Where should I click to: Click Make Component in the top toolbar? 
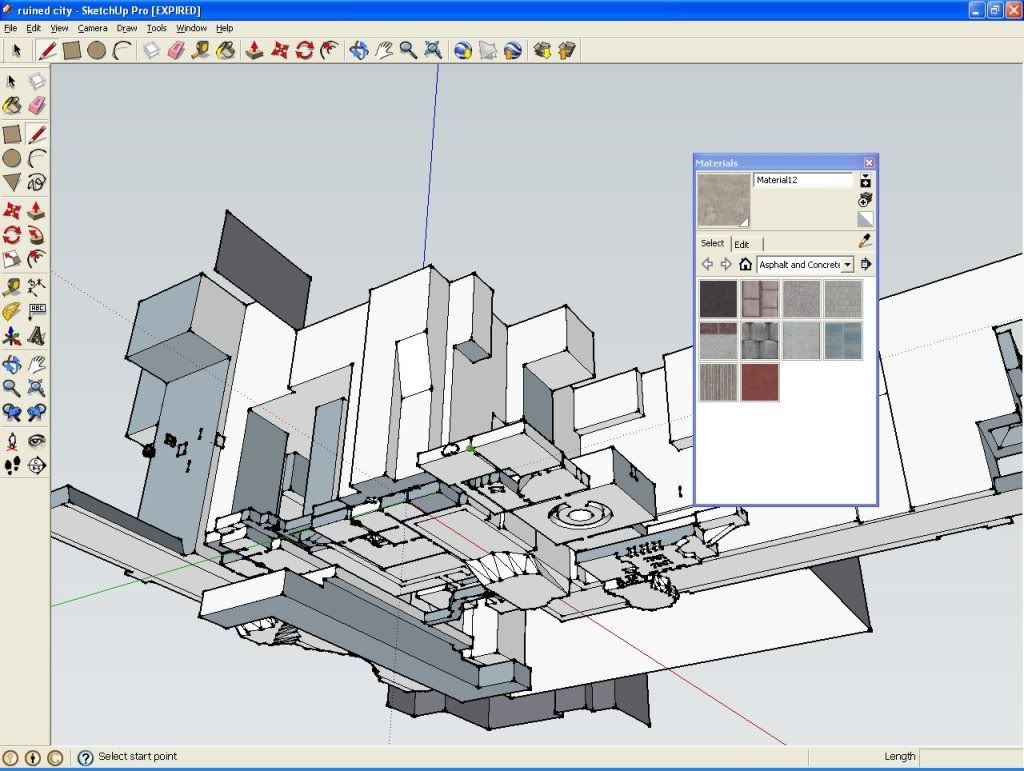click(x=152, y=50)
